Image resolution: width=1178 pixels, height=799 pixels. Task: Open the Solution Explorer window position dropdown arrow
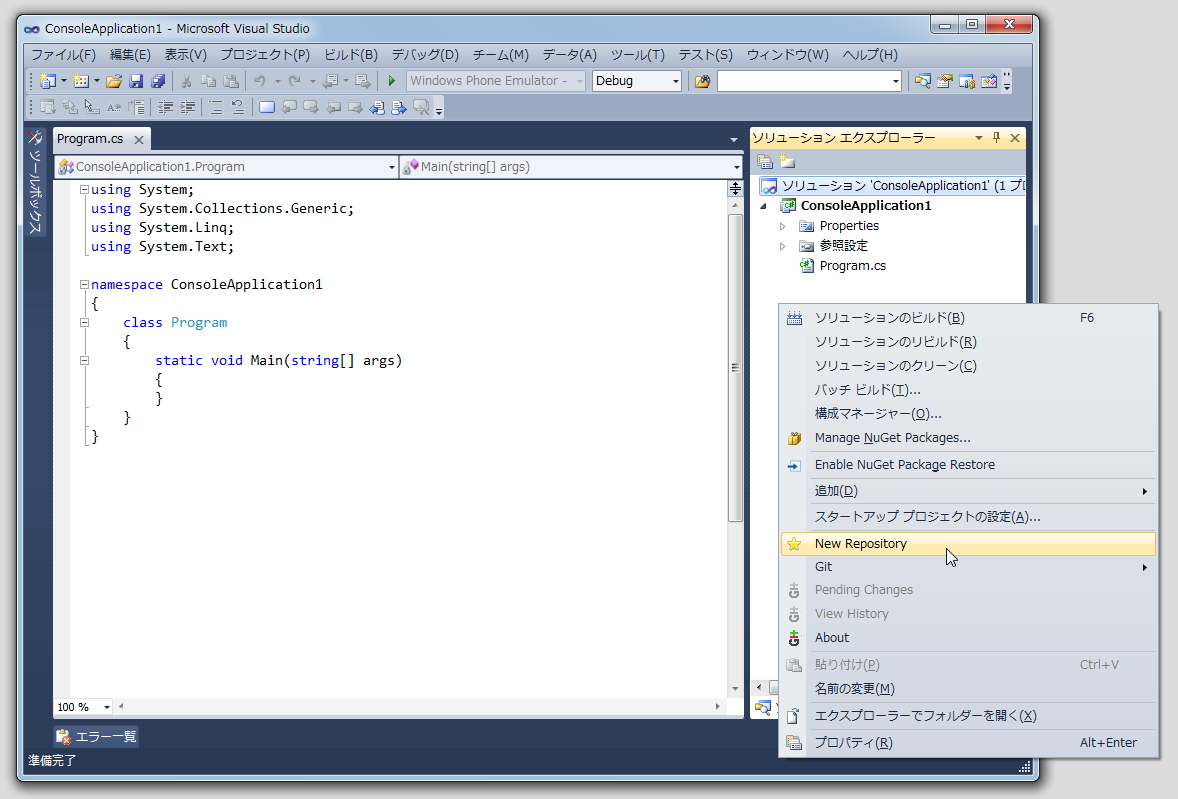978,137
